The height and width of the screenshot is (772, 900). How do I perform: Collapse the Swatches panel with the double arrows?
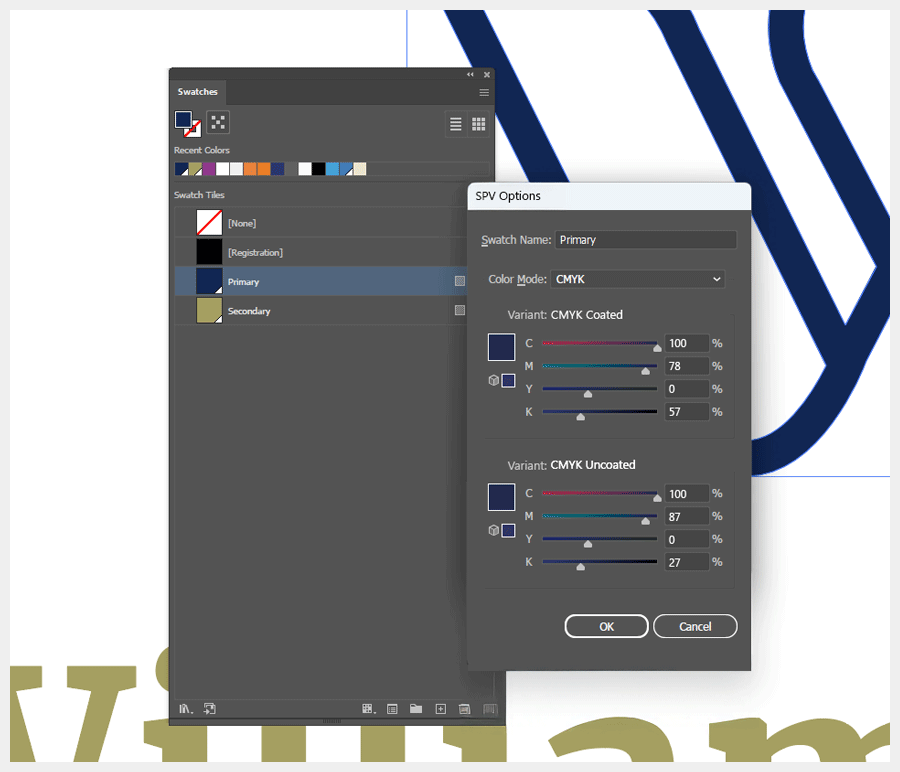[468, 74]
